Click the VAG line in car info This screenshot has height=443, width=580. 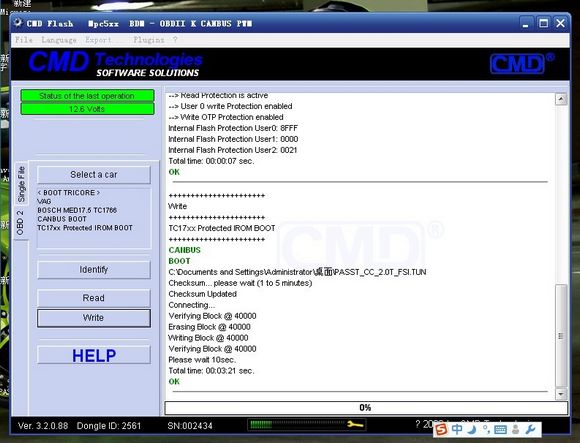point(44,202)
